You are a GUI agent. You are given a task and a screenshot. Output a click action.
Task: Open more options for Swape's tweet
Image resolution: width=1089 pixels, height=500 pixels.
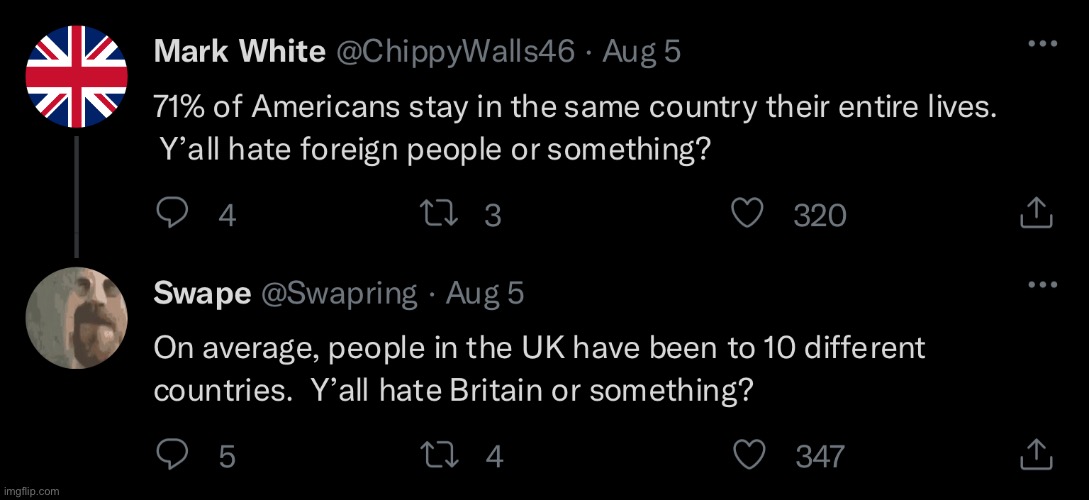point(1042,286)
